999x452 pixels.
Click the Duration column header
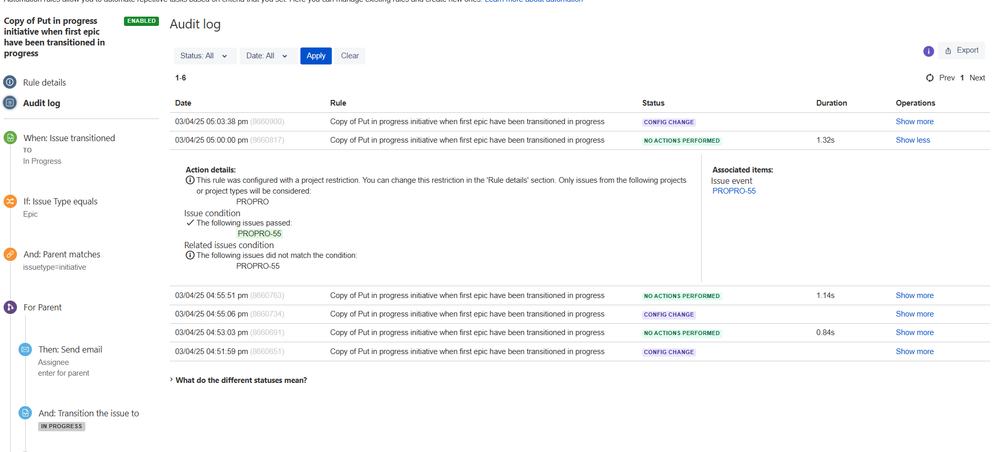pyautogui.click(x=831, y=103)
